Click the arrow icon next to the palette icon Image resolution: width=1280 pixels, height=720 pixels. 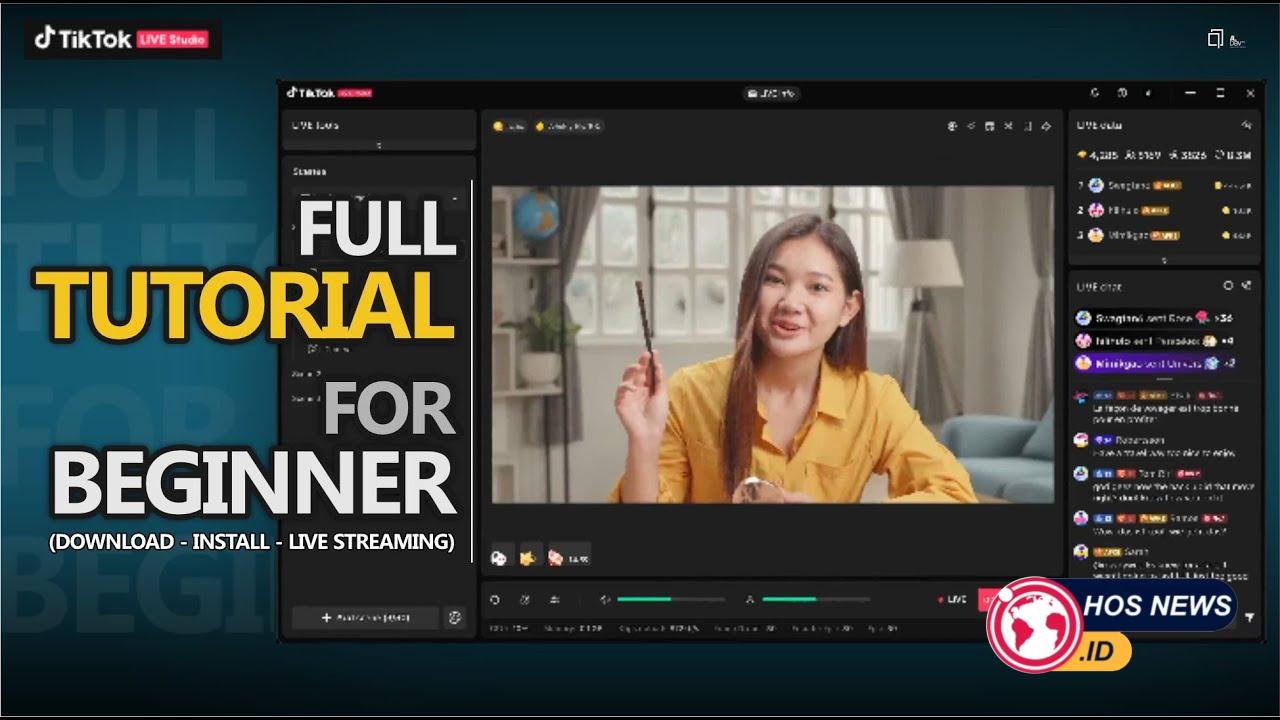(x=971, y=126)
